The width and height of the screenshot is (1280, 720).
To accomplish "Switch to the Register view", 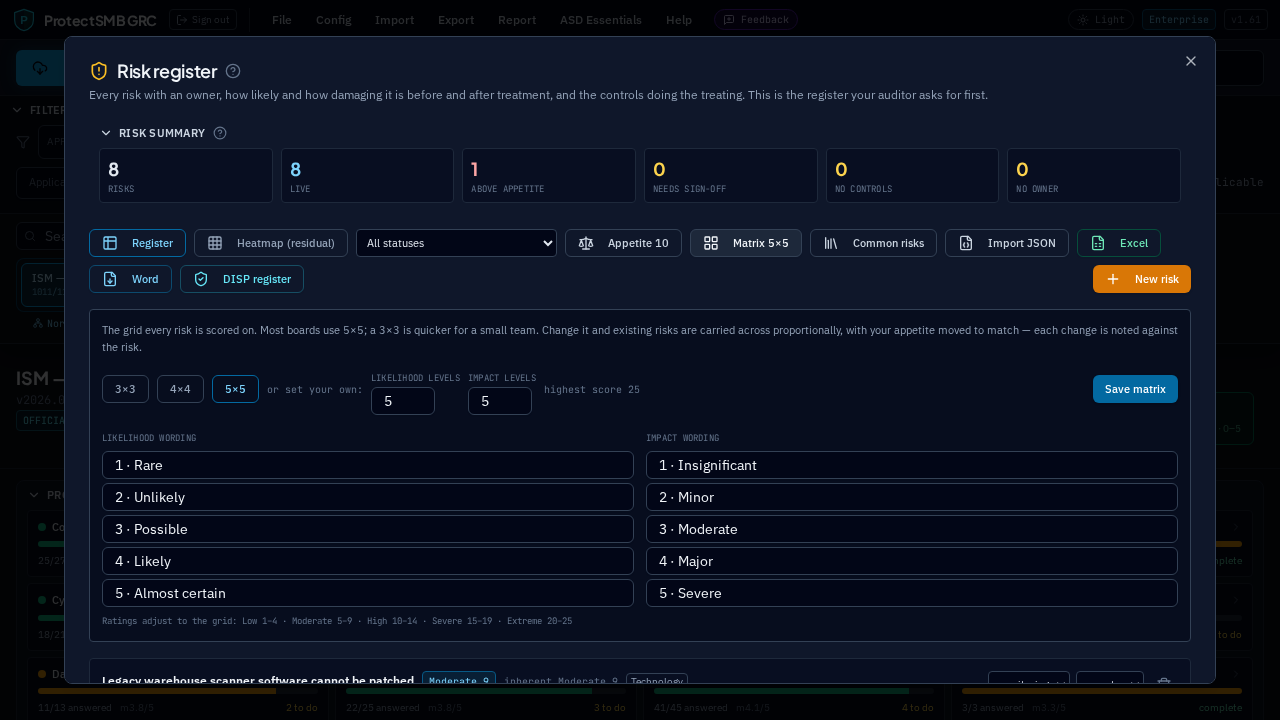I will click(137, 243).
